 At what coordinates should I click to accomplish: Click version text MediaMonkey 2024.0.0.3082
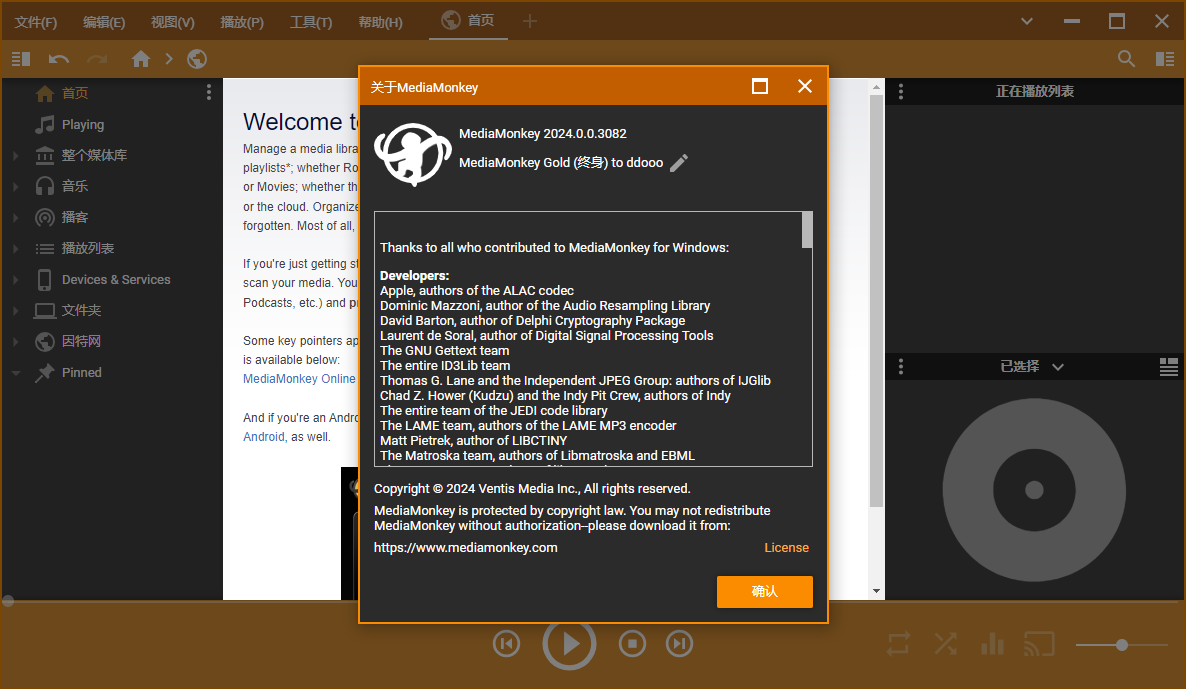pyautogui.click(x=543, y=134)
